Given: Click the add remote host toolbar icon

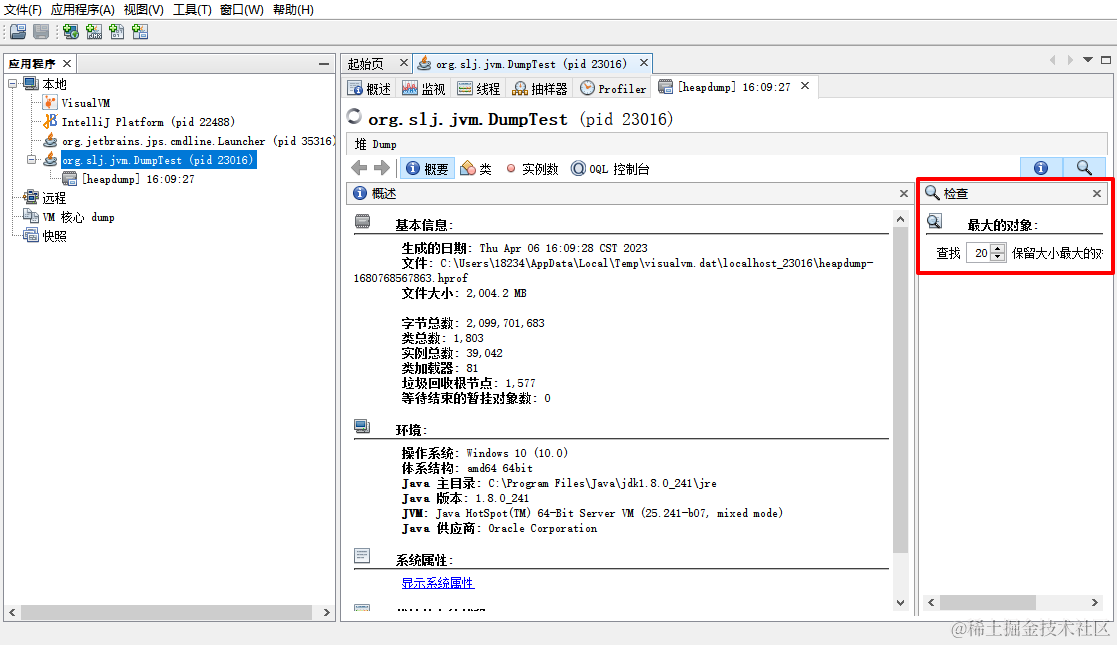Looking at the screenshot, I should (x=71, y=31).
